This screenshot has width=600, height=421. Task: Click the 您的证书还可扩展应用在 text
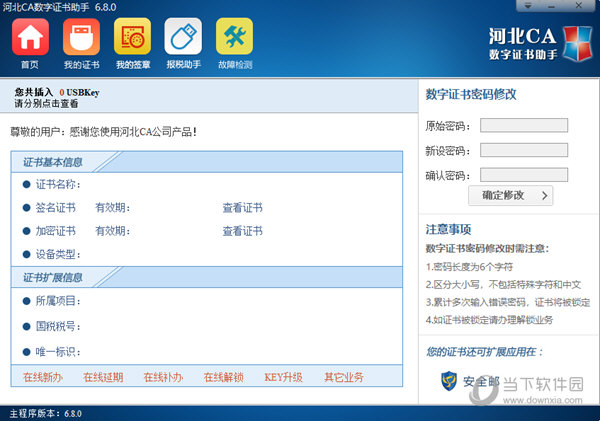click(x=484, y=352)
